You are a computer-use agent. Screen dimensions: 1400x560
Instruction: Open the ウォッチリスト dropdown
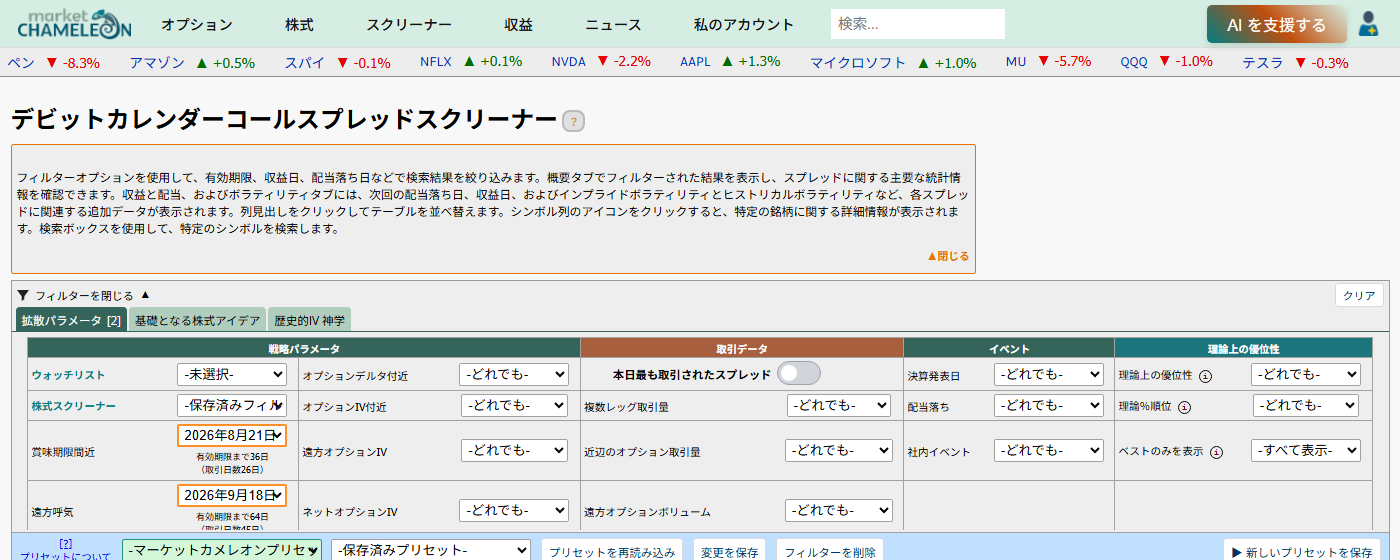(x=232, y=374)
